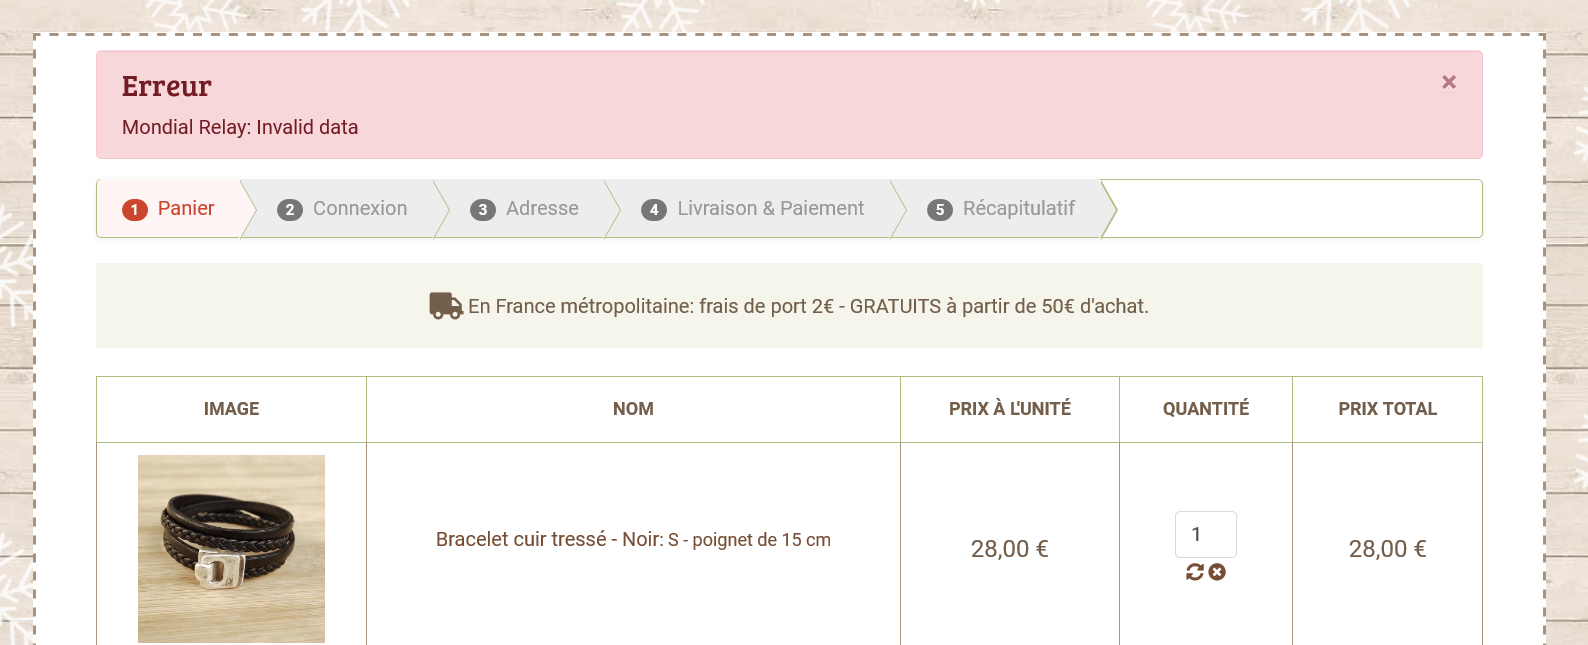Click the PRIX À L'UNITÉ column header
Screen dimensions: 1588x645
pyautogui.click(x=1009, y=409)
